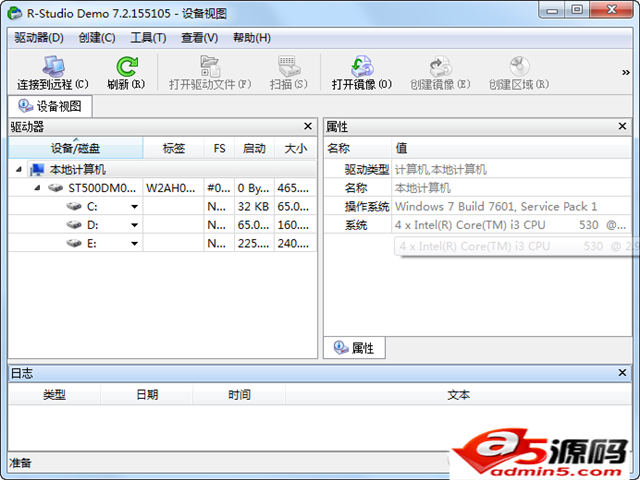Show more toolbar items via double chevron

click(x=626, y=73)
